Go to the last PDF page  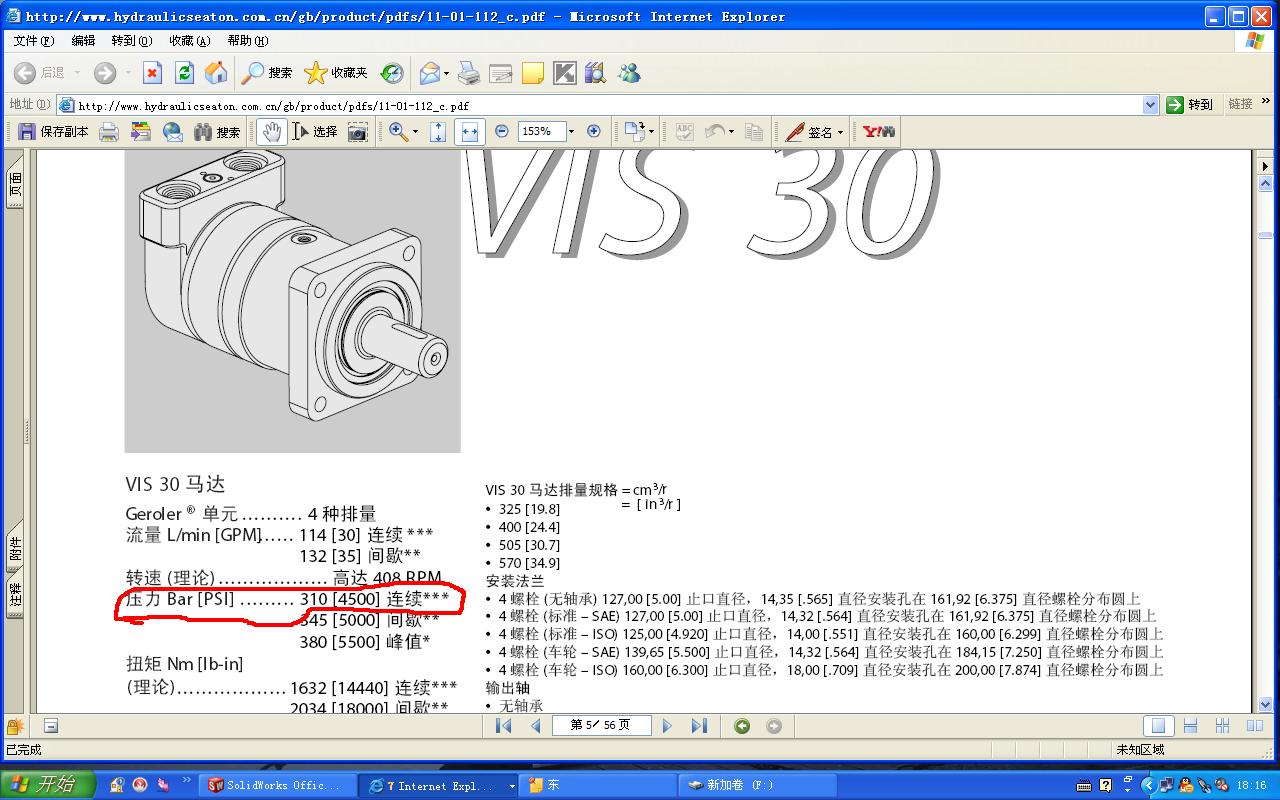pyautogui.click(x=699, y=726)
